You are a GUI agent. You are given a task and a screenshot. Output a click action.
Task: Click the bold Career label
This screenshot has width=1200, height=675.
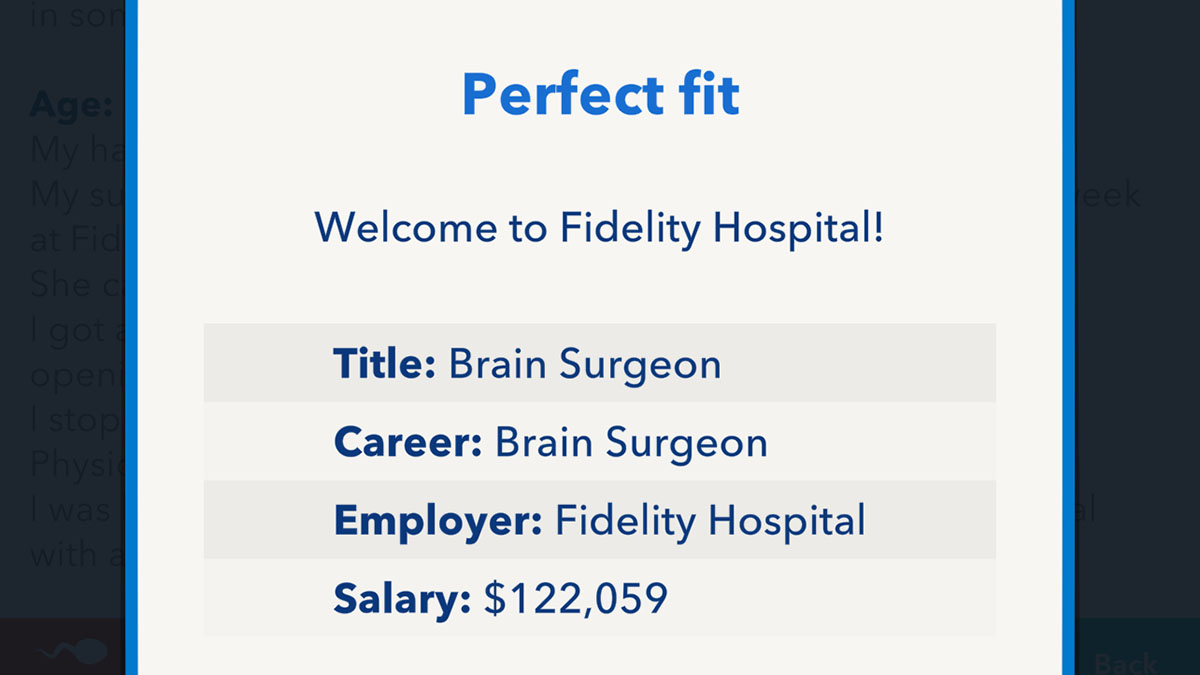pos(408,441)
